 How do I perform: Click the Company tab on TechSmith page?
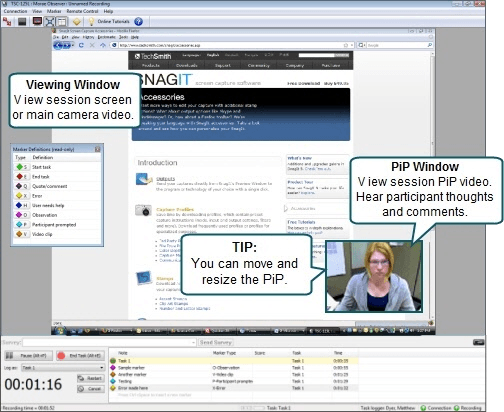coord(295,65)
